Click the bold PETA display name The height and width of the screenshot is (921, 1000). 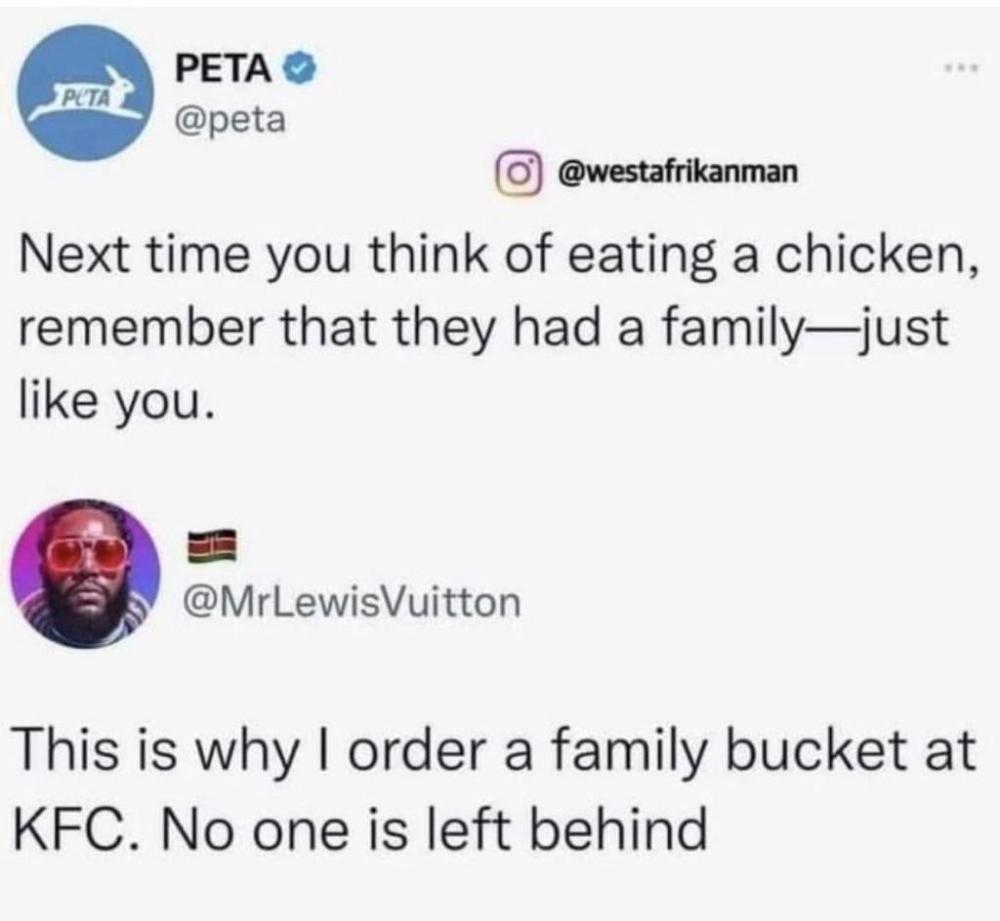[x=223, y=68]
